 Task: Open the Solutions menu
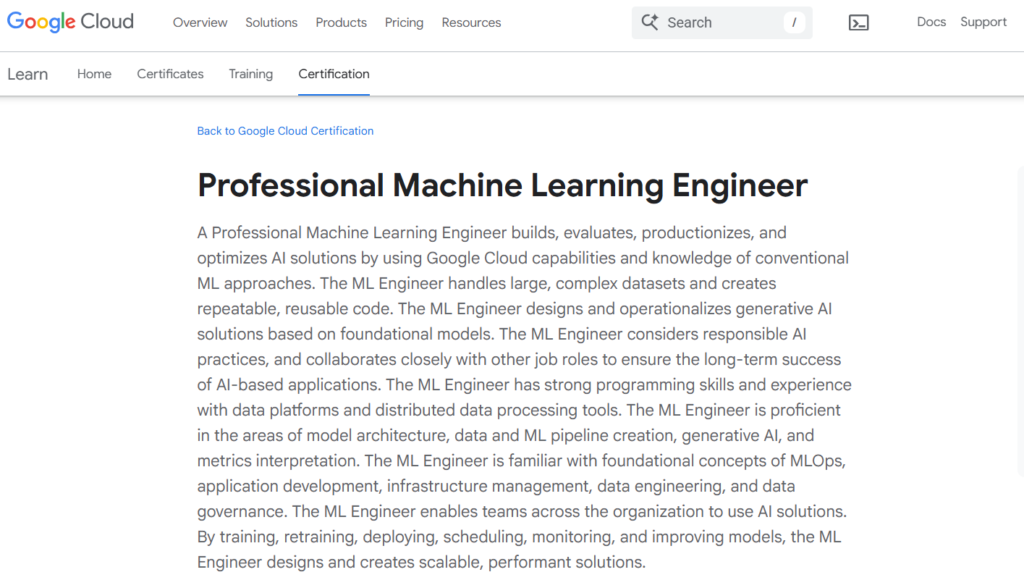pos(271,22)
